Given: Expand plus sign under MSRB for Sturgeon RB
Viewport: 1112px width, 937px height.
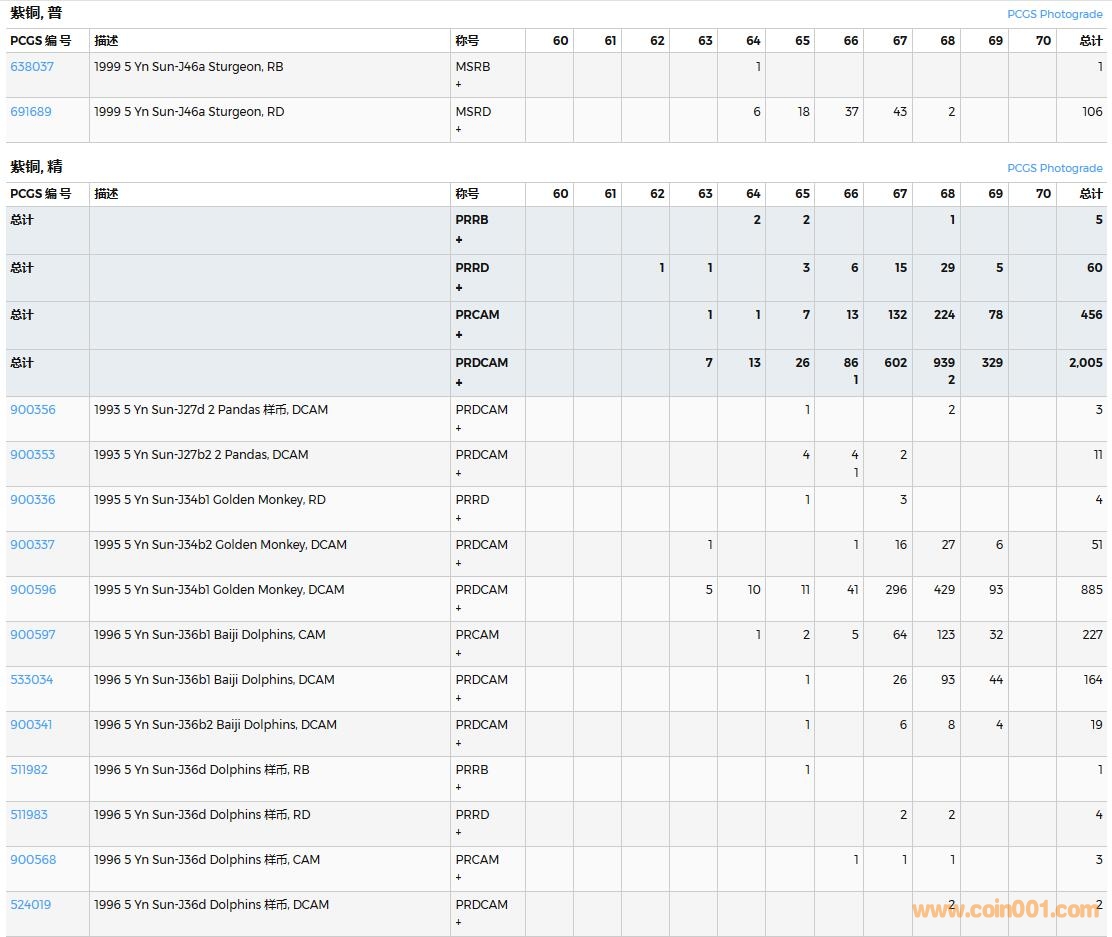Looking at the screenshot, I should click(x=459, y=85).
